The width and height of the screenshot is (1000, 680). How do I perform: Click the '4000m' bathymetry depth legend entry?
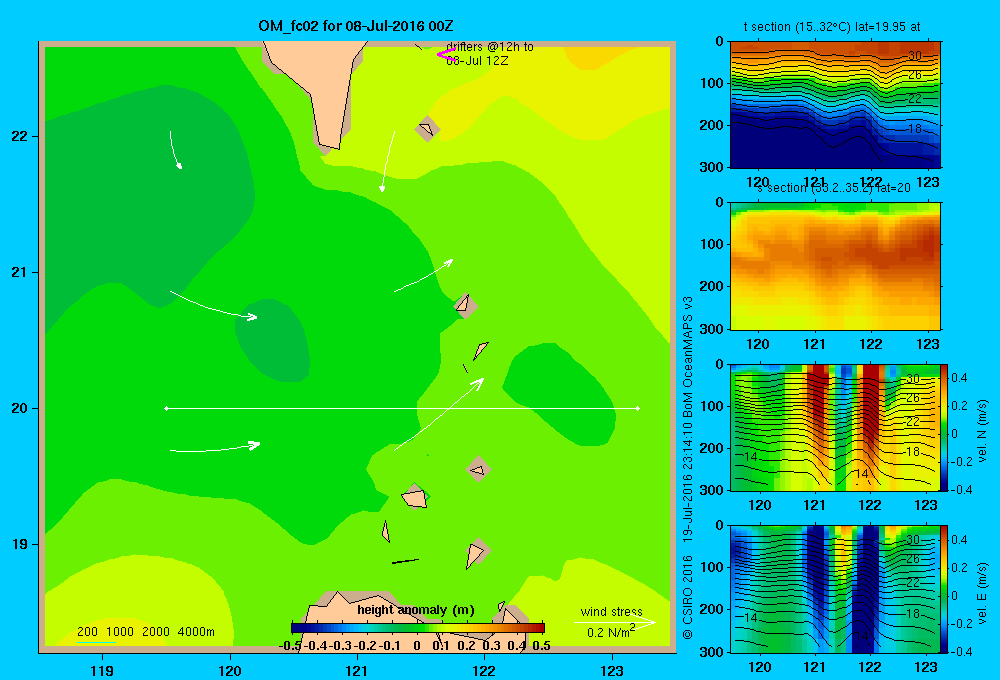[x=196, y=632]
